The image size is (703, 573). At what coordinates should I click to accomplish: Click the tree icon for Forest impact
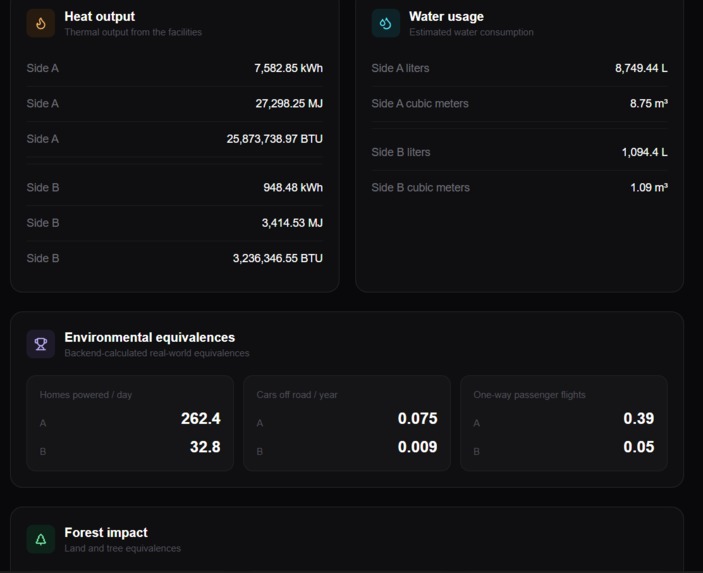pos(41,539)
